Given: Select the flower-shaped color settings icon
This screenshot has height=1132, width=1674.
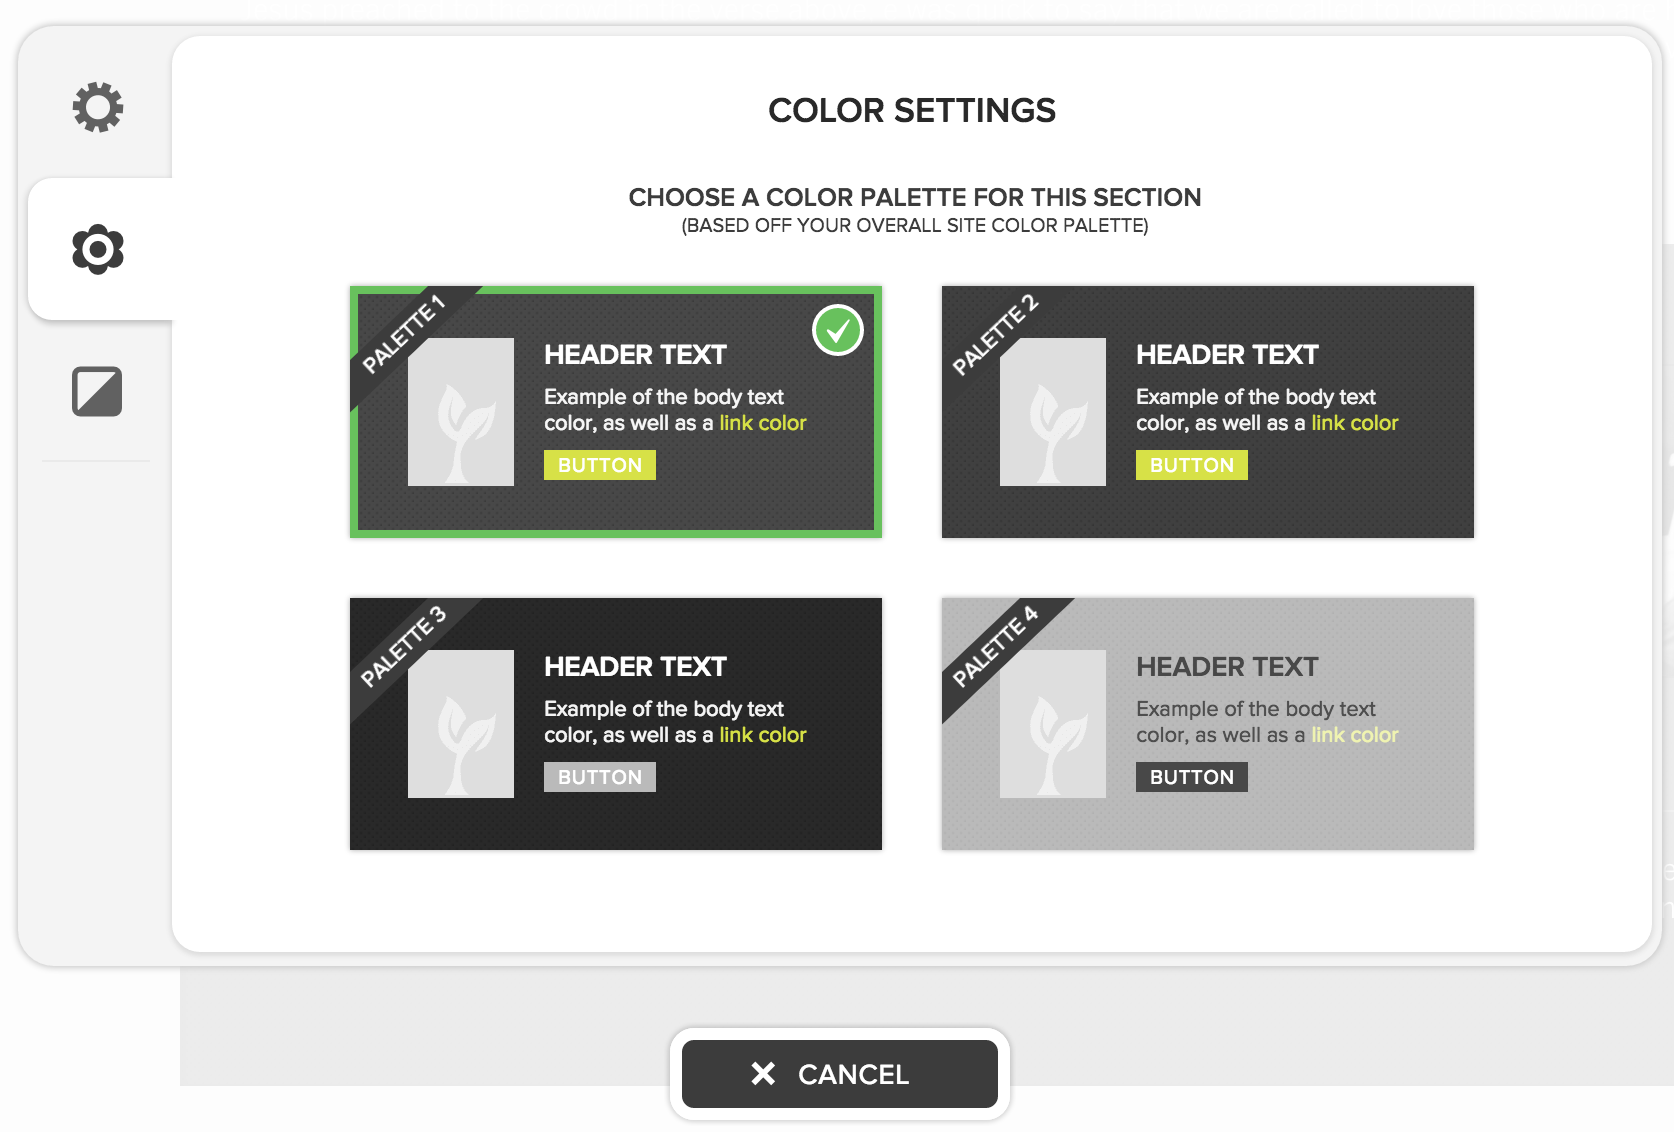Looking at the screenshot, I should [98, 249].
